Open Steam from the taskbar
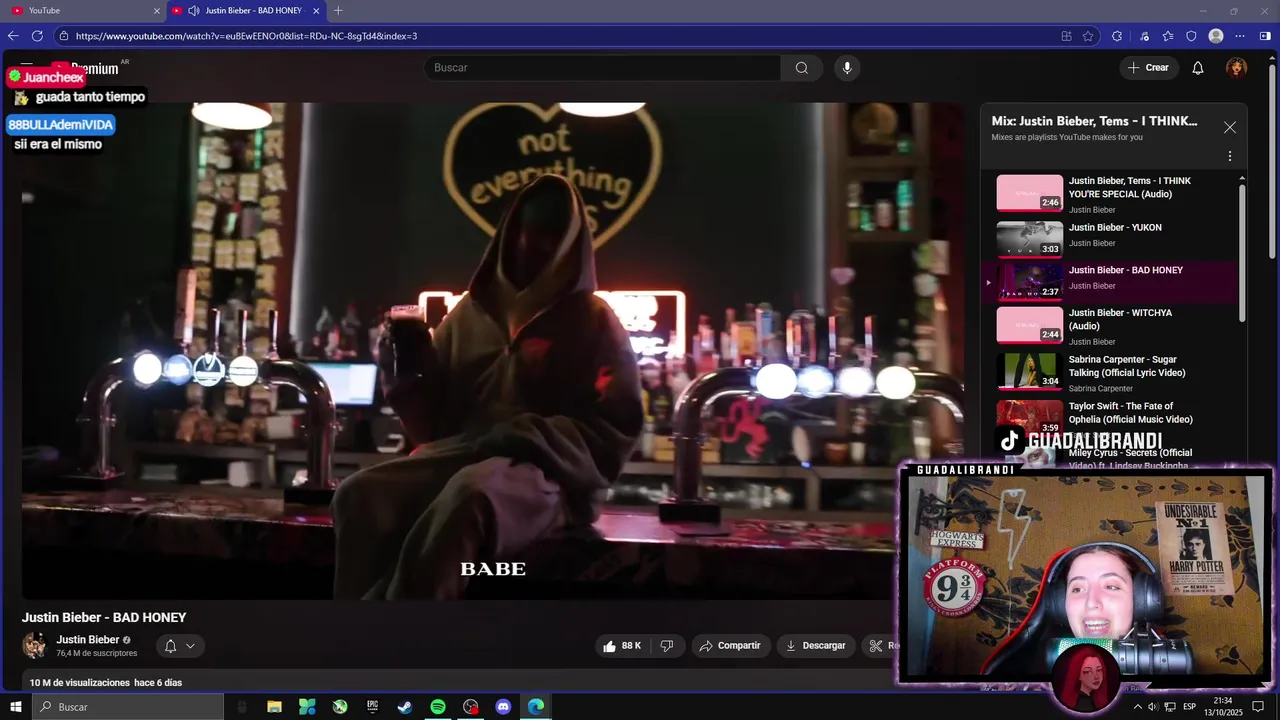Image resolution: width=1280 pixels, height=720 pixels. click(x=405, y=707)
